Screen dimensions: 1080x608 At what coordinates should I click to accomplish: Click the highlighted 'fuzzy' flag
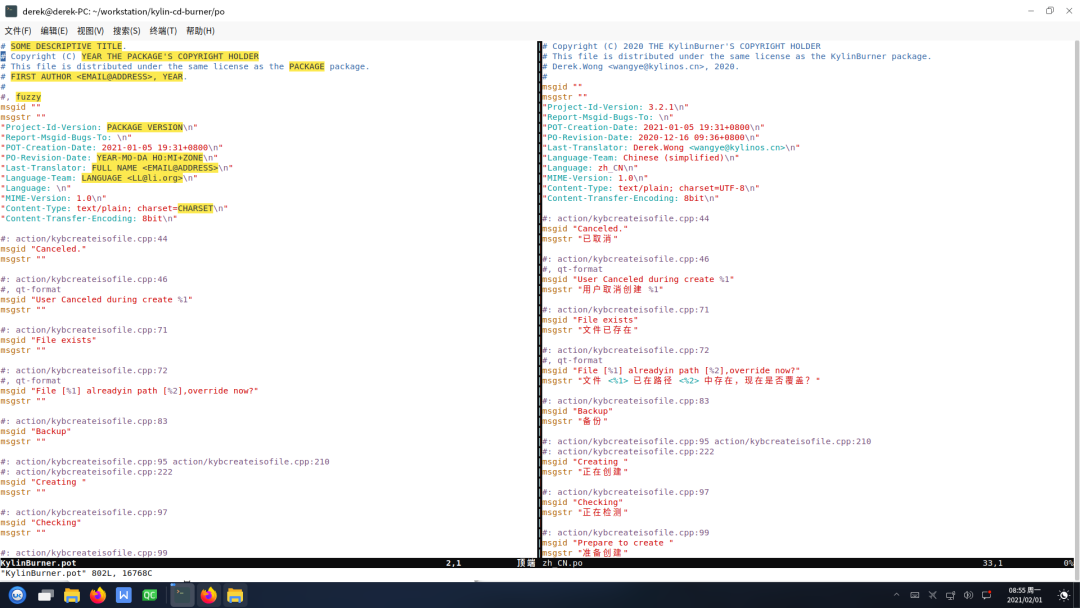(28, 97)
